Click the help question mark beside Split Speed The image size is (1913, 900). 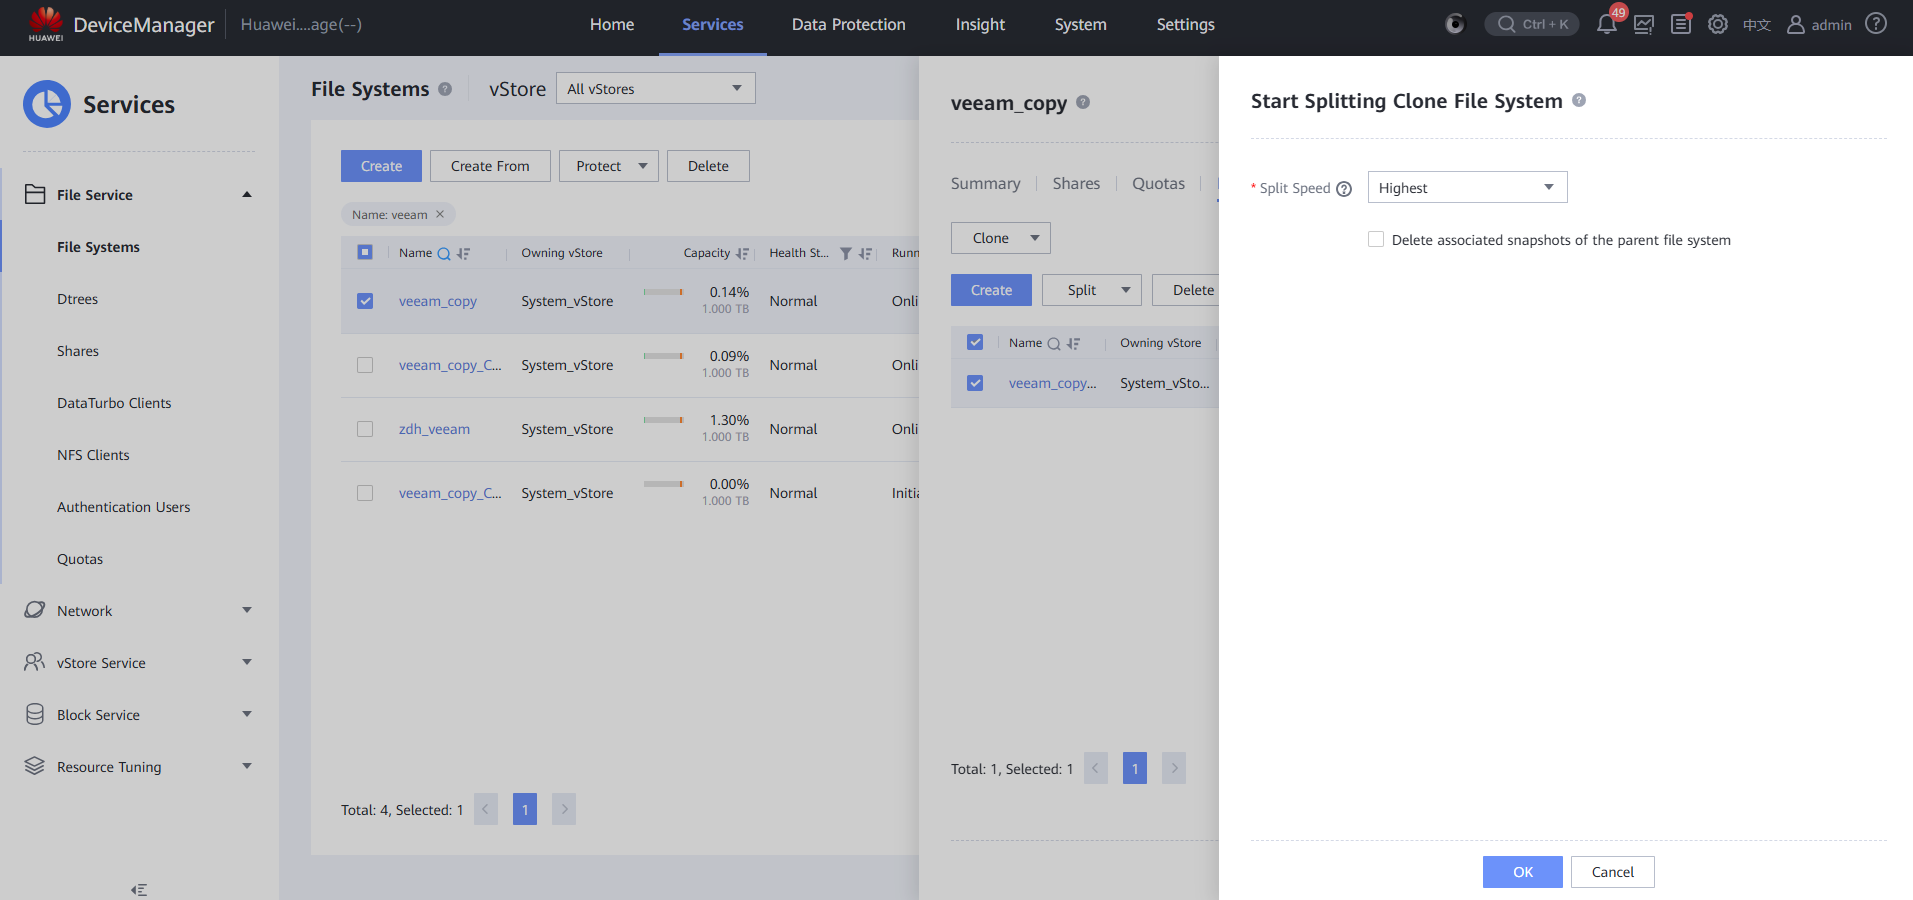(1344, 189)
